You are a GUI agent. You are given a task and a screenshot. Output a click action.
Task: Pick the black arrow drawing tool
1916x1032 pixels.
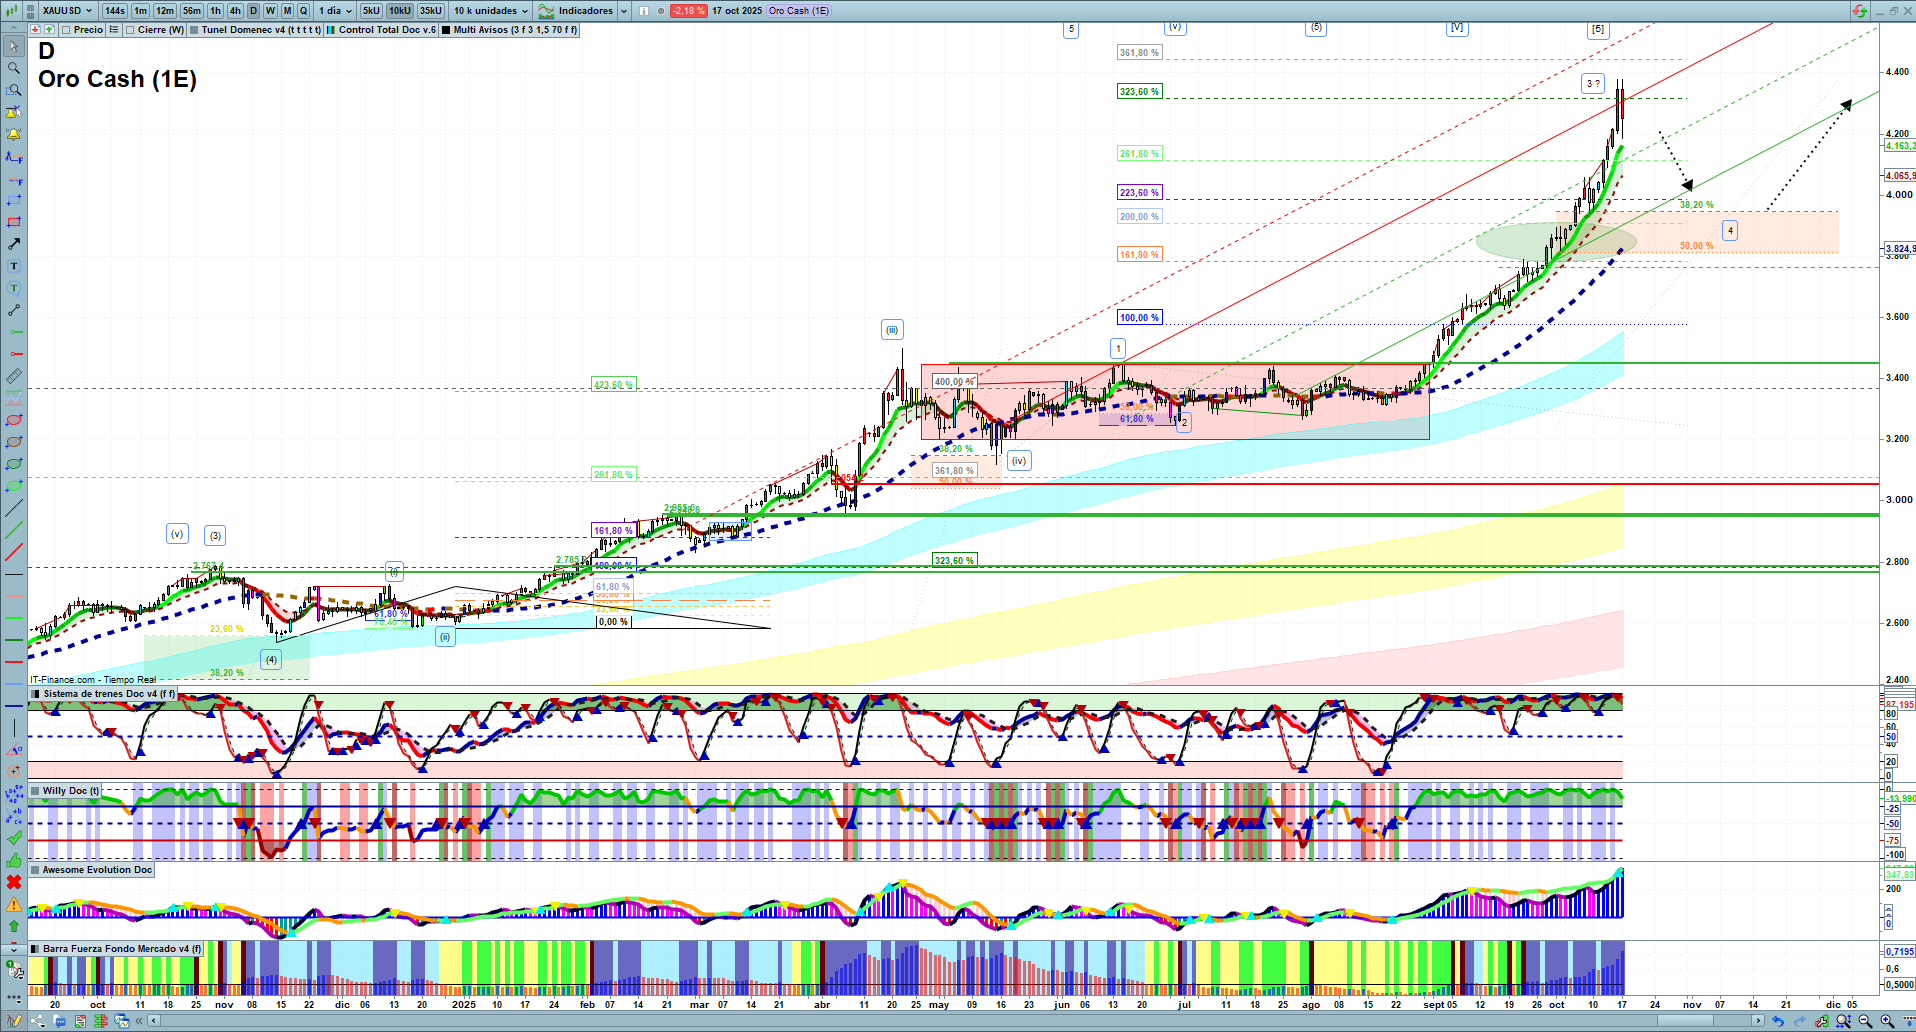pyautogui.click(x=14, y=244)
